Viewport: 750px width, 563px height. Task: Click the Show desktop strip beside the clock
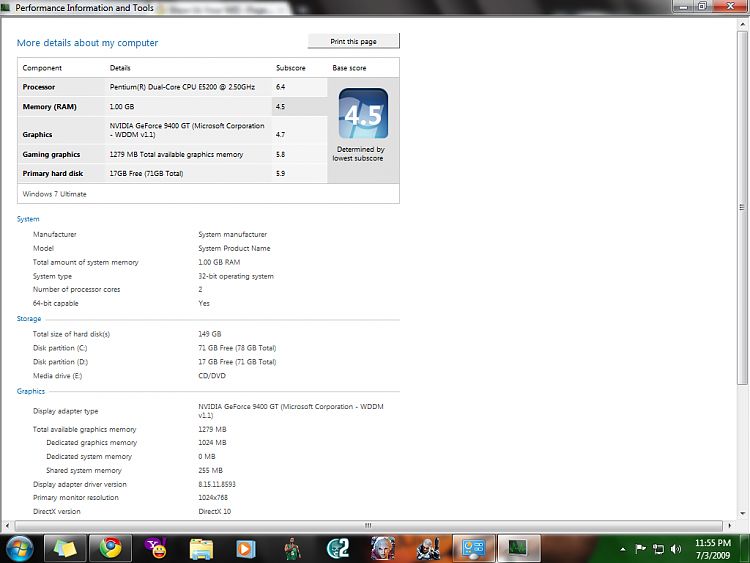point(745,549)
